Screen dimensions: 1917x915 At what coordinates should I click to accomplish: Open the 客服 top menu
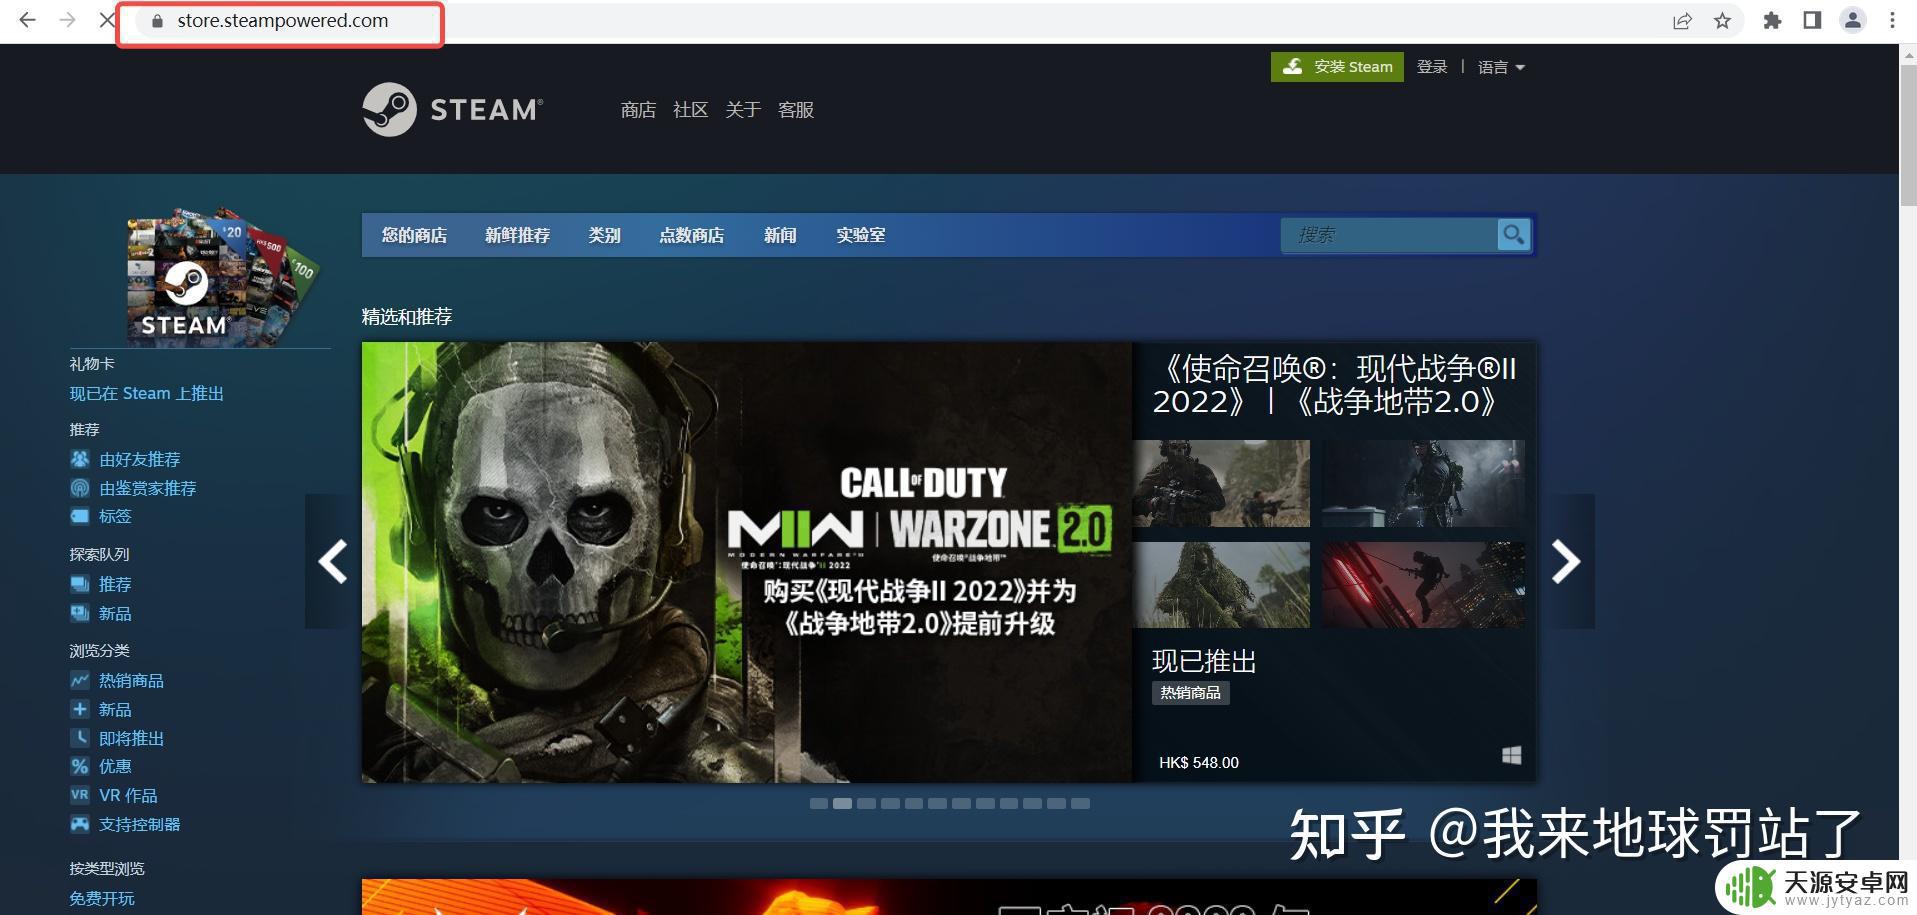tap(796, 110)
